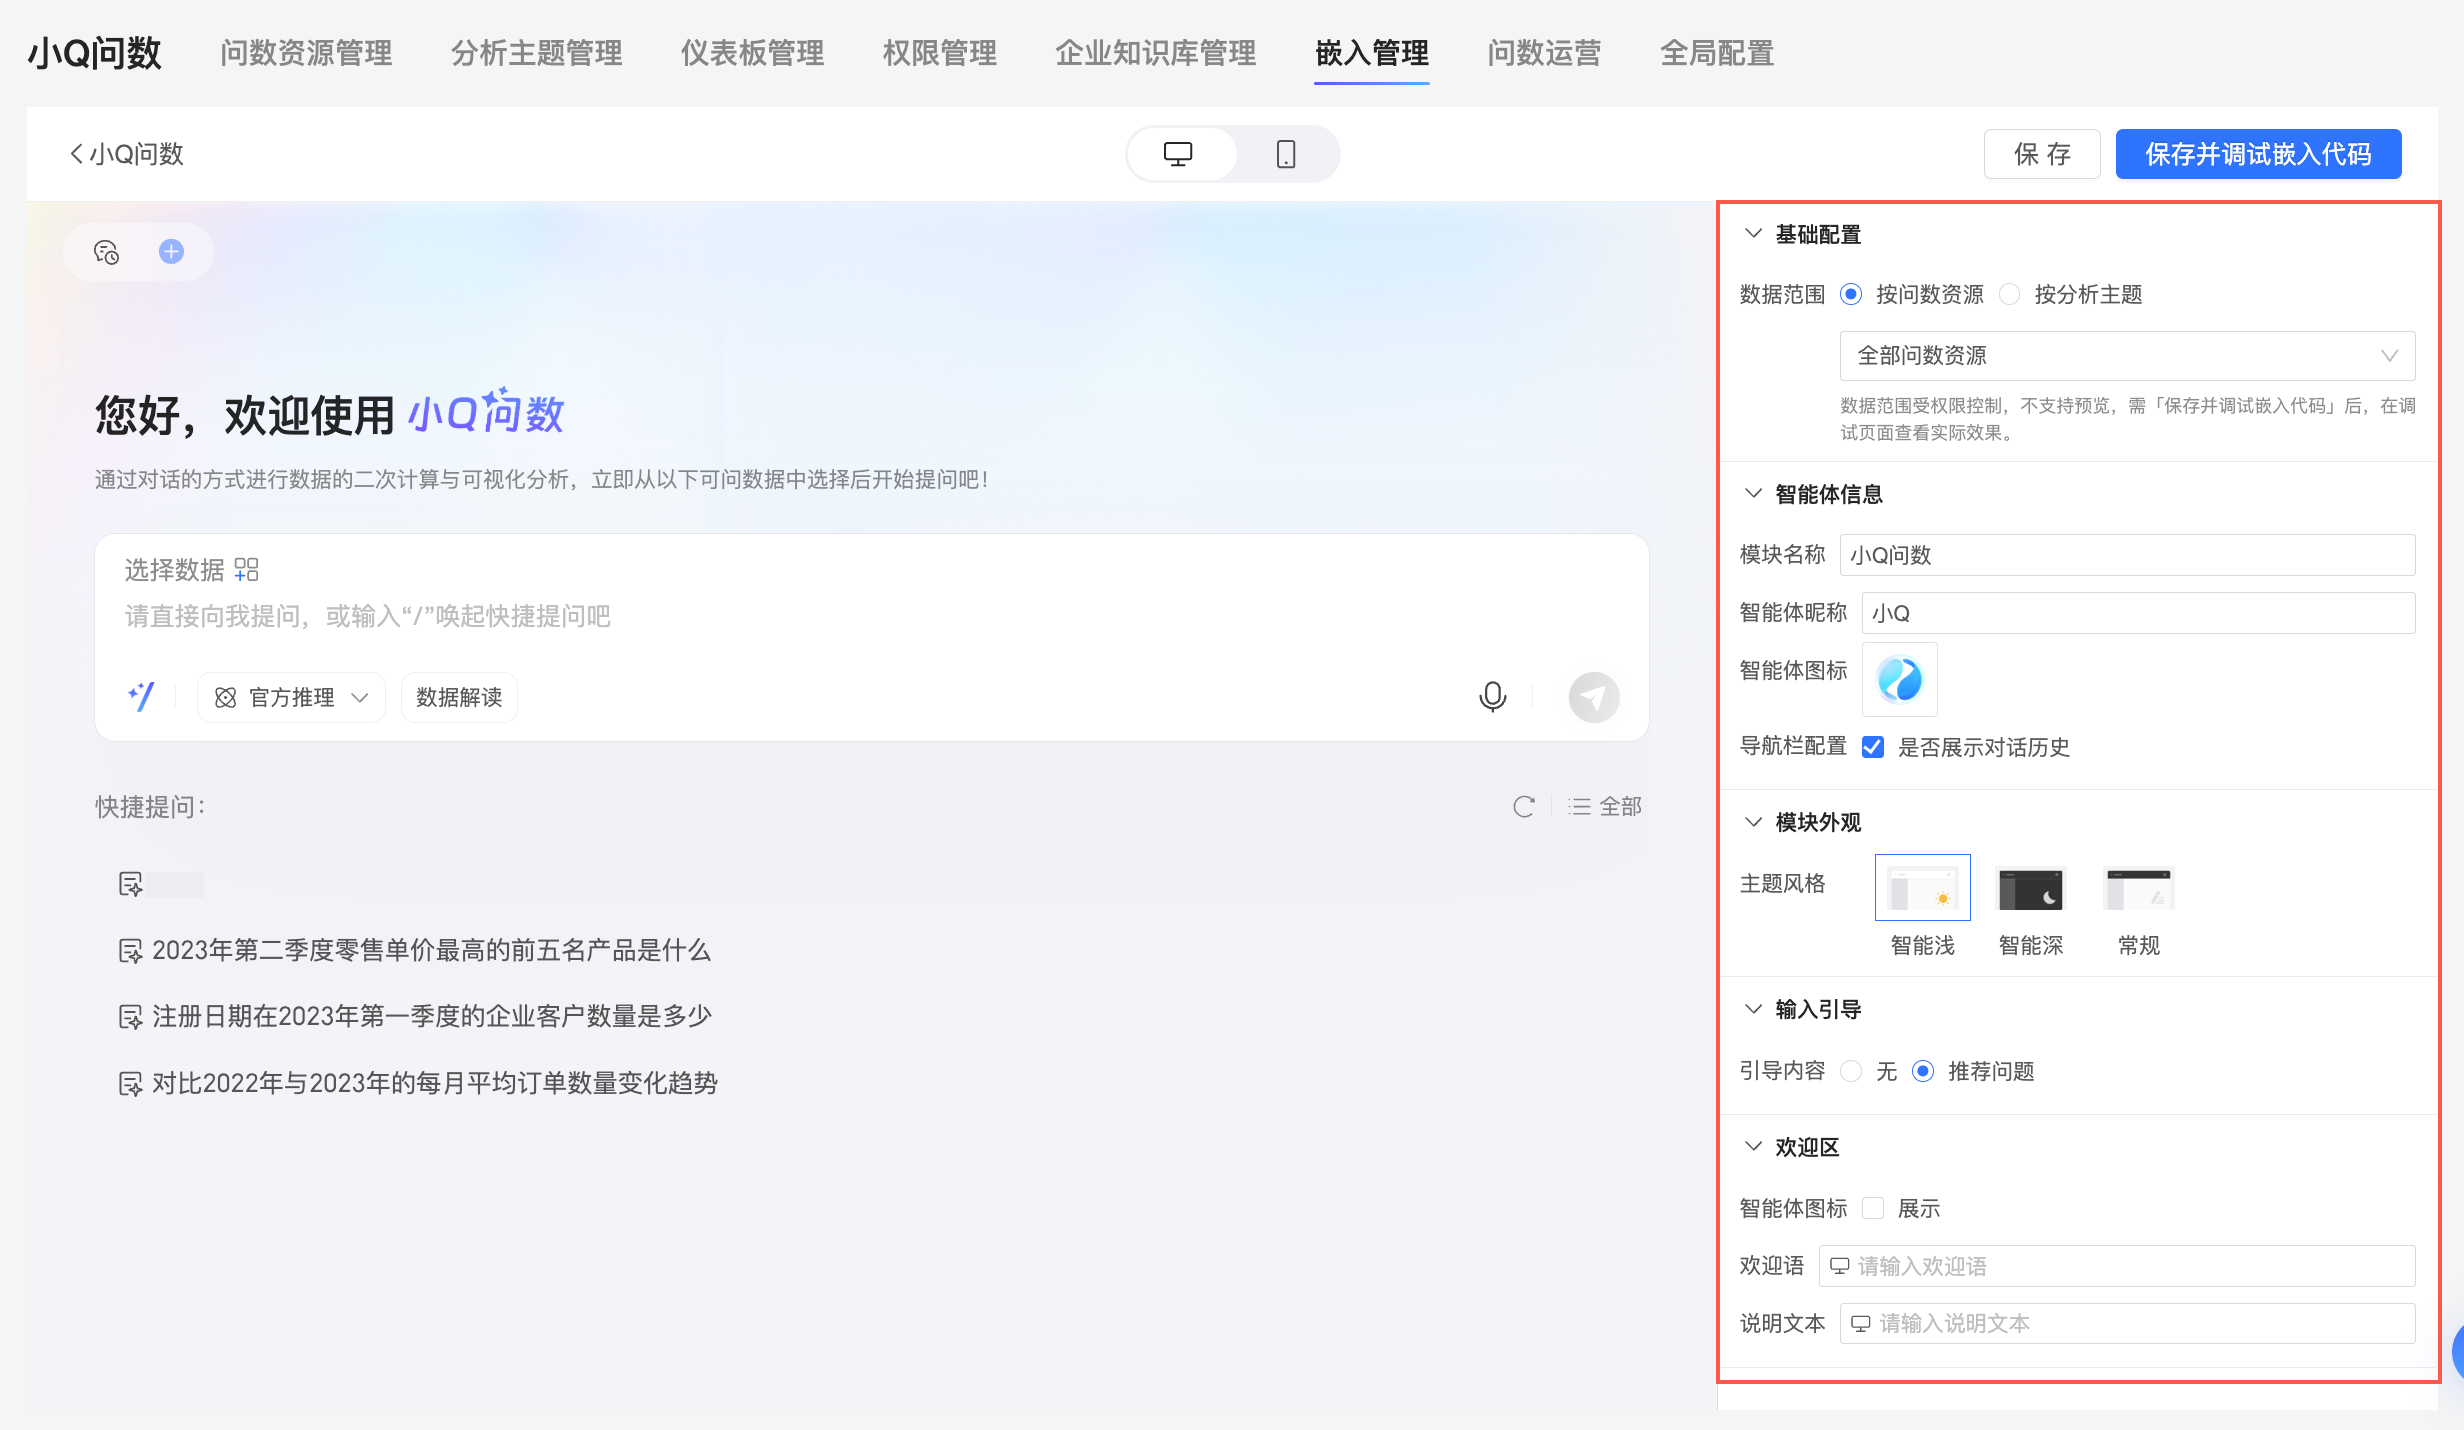Image resolution: width=2464 pixels, height=1430 pixels.
Task: Click the 智能体昵称 input field
Action: coord(2138,613)
